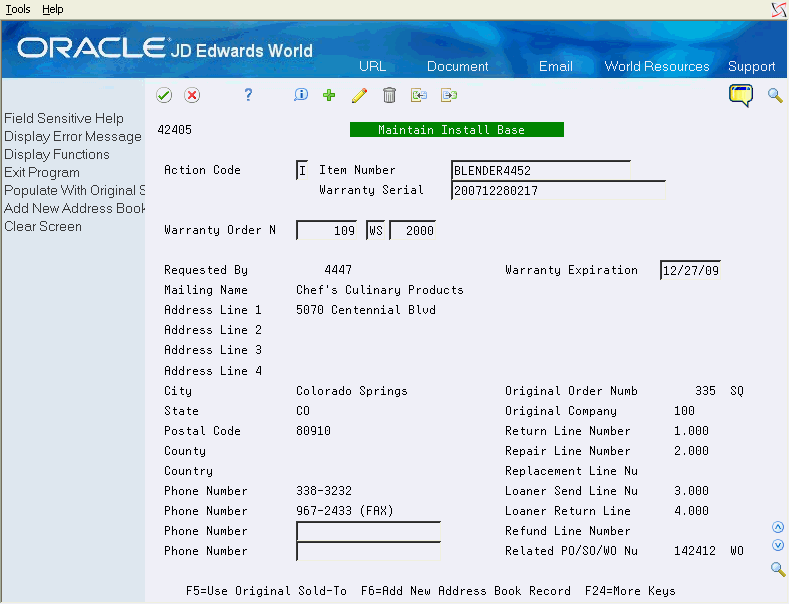Open the yellow chat bubble icon
The width and height of the screenshot is (789, 604).
(741, 95)
